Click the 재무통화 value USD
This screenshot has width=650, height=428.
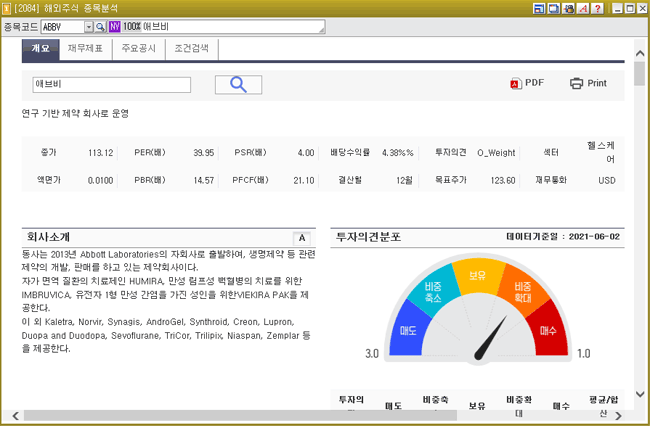click(607, 181)
